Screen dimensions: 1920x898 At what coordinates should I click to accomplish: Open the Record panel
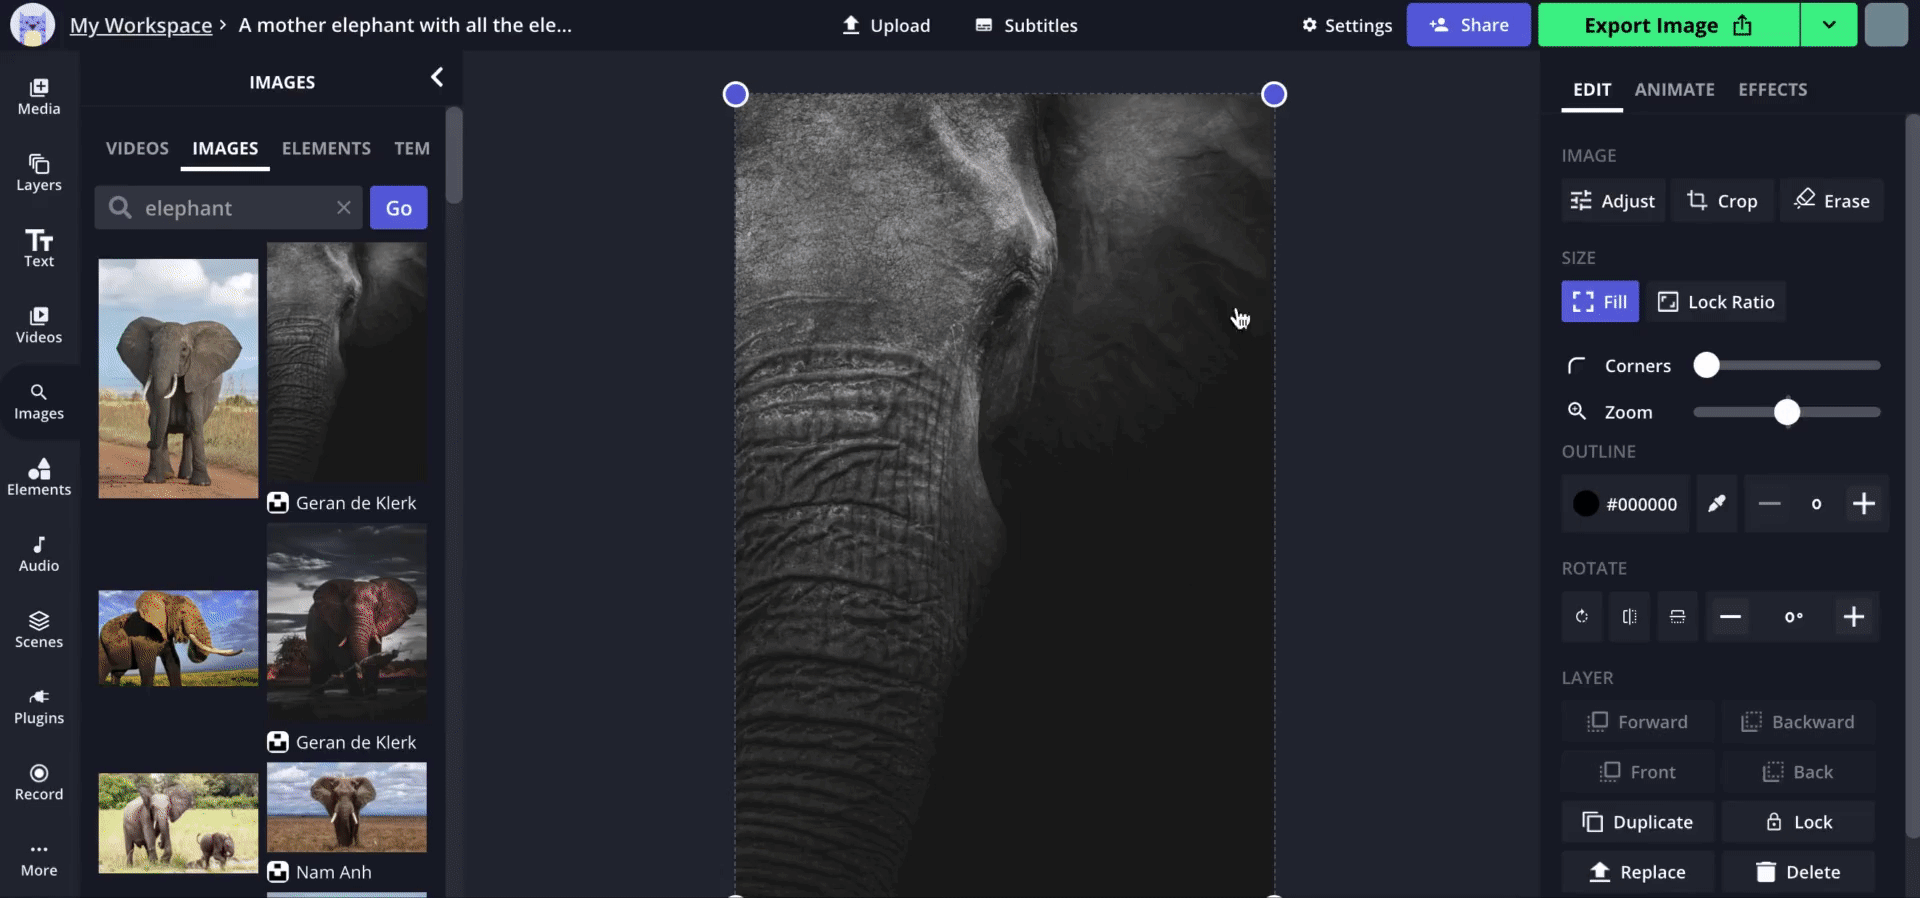[39, 781]
